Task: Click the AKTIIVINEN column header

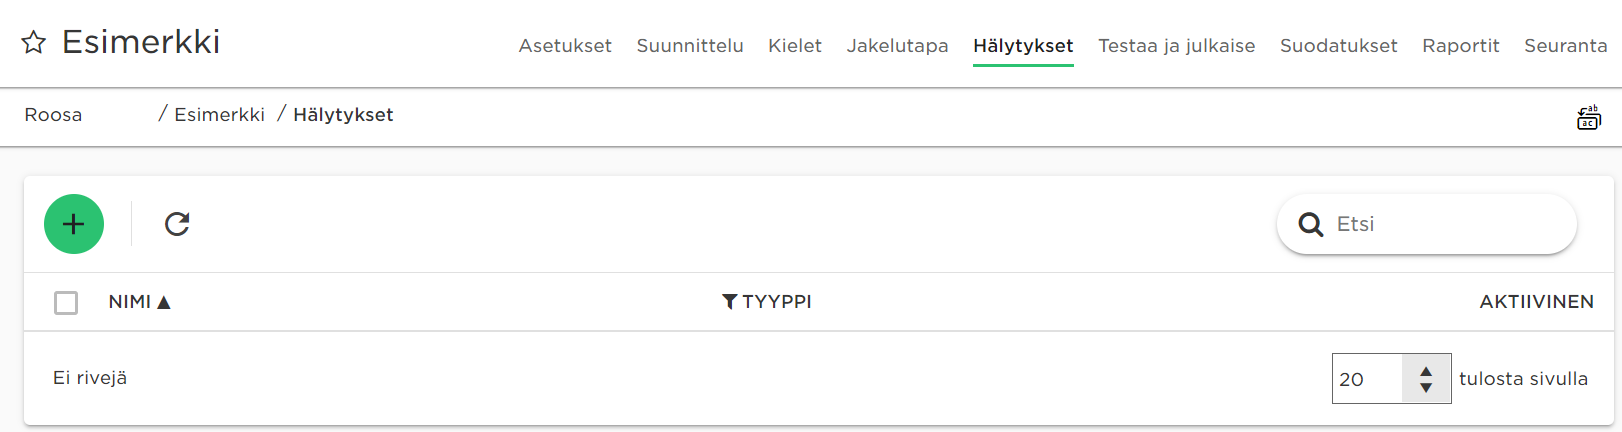Action: tap(1536, 302)
